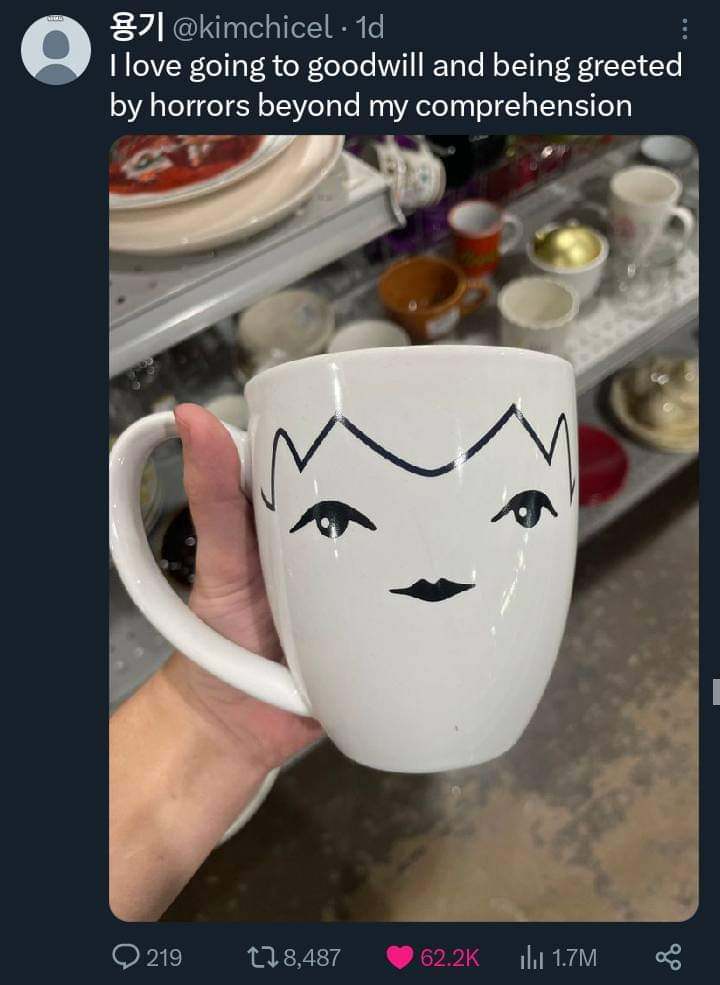The width and height of the screenshot is (720, 985).
Task: Open the default gray profile avatar
Action: [56, 50]
